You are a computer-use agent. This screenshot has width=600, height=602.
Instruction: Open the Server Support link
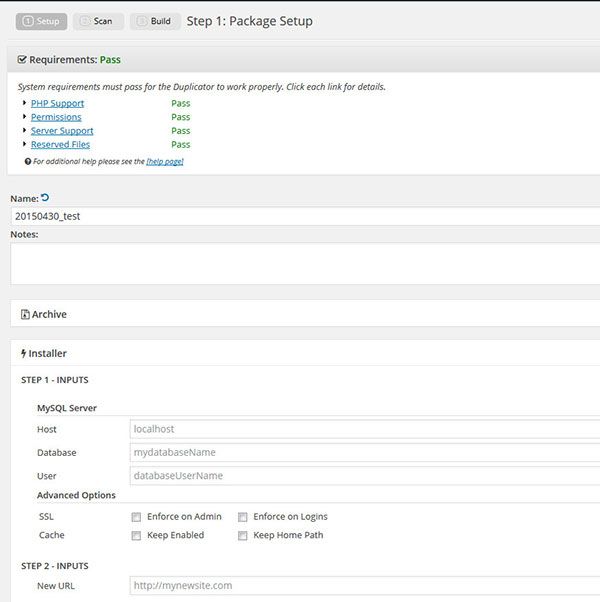tap(62, 131)
